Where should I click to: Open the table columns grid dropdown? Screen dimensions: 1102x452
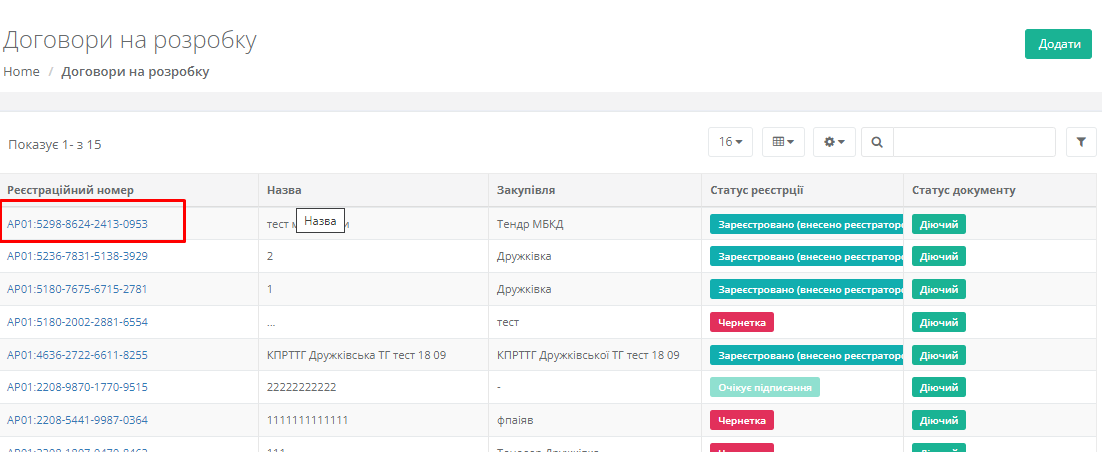click(783, 142)
